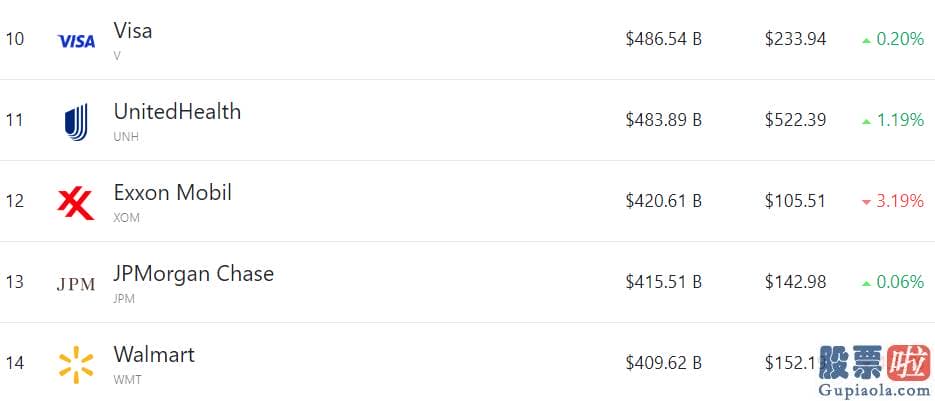Open the Exxon Mobil company page
The width and height of the screenshot is (935, 401).
click(172, 193)
